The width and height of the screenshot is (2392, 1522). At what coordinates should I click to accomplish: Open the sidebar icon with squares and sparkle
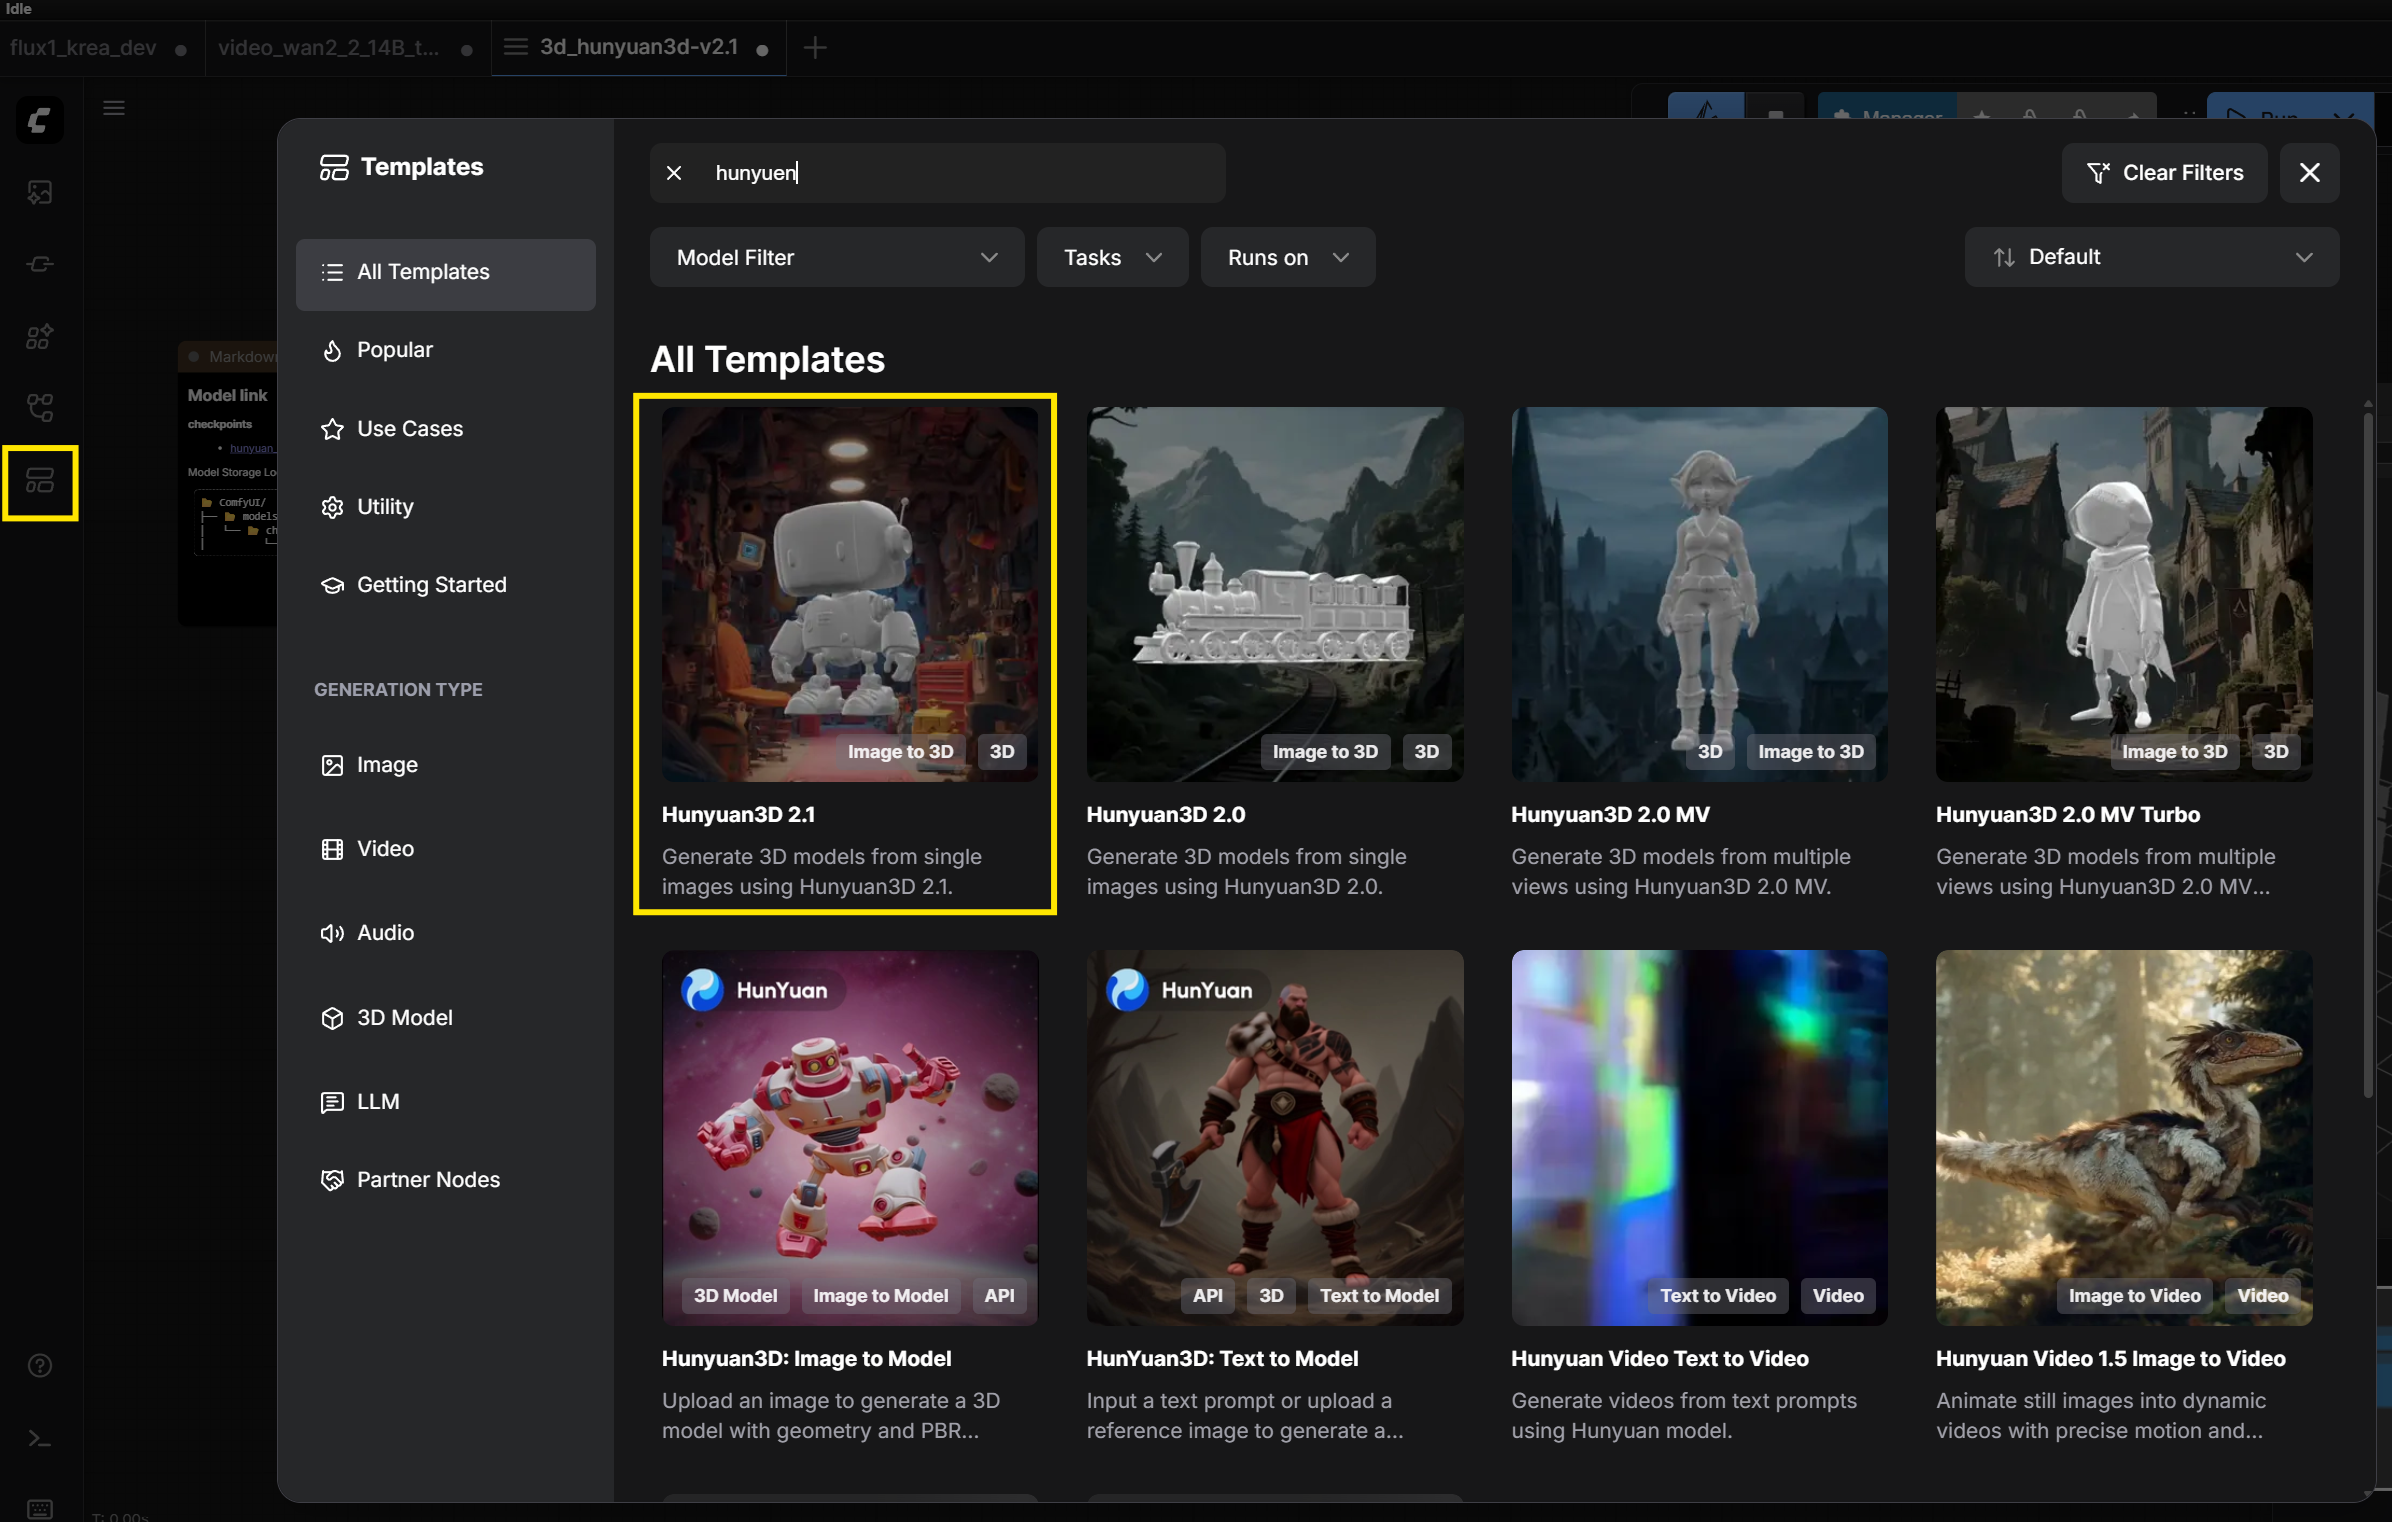click(40, 336)
